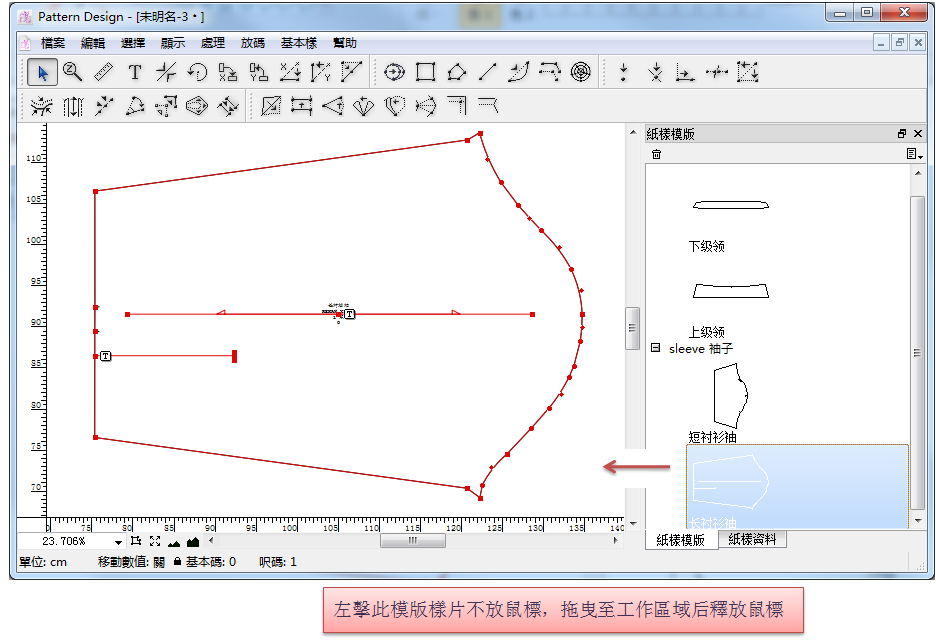Activate the magnifier zoom tool

[72, 72]
